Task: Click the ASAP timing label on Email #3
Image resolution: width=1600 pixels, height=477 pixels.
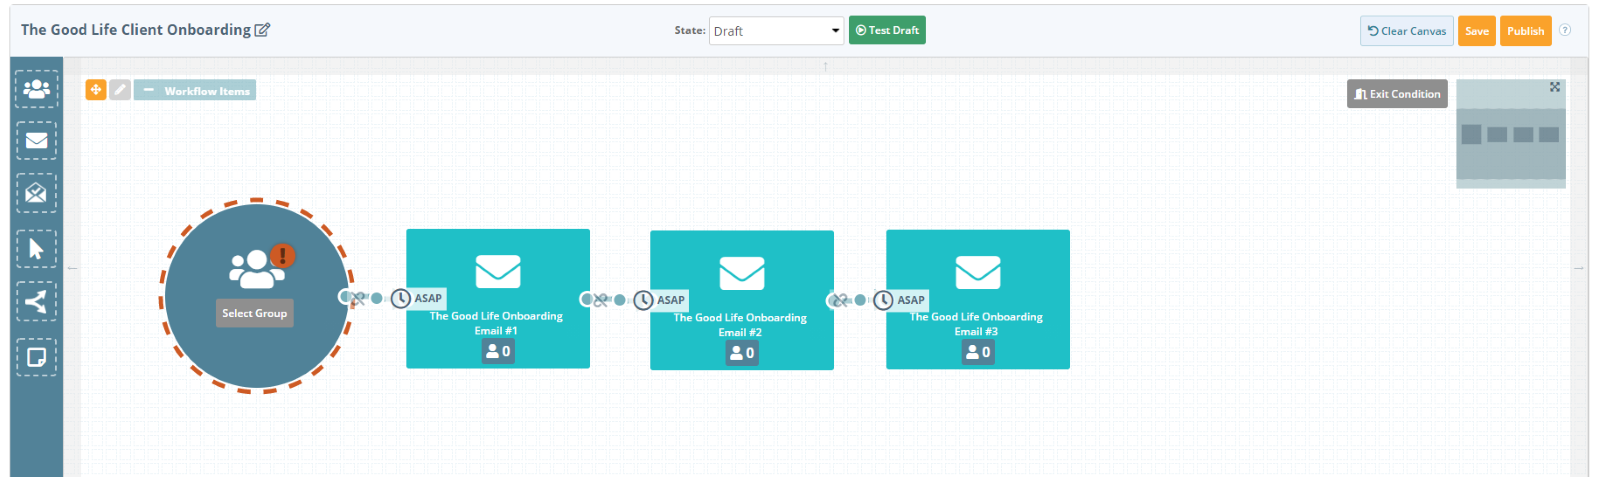Action: coord(911,300)
